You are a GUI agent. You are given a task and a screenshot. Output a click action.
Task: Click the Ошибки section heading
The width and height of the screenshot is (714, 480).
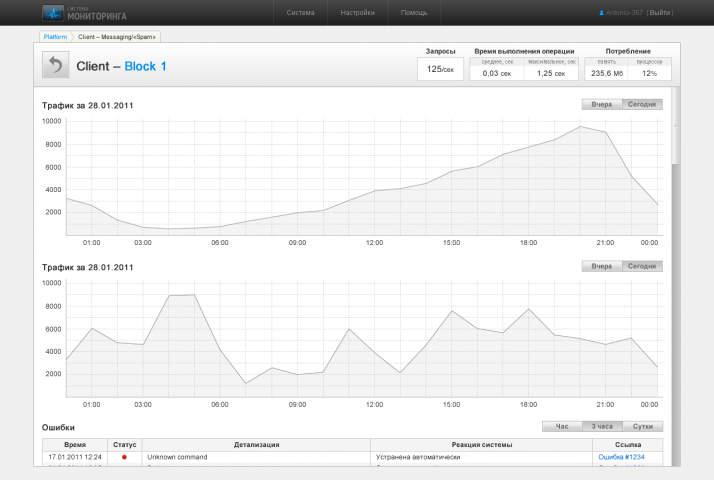(58, 428)
